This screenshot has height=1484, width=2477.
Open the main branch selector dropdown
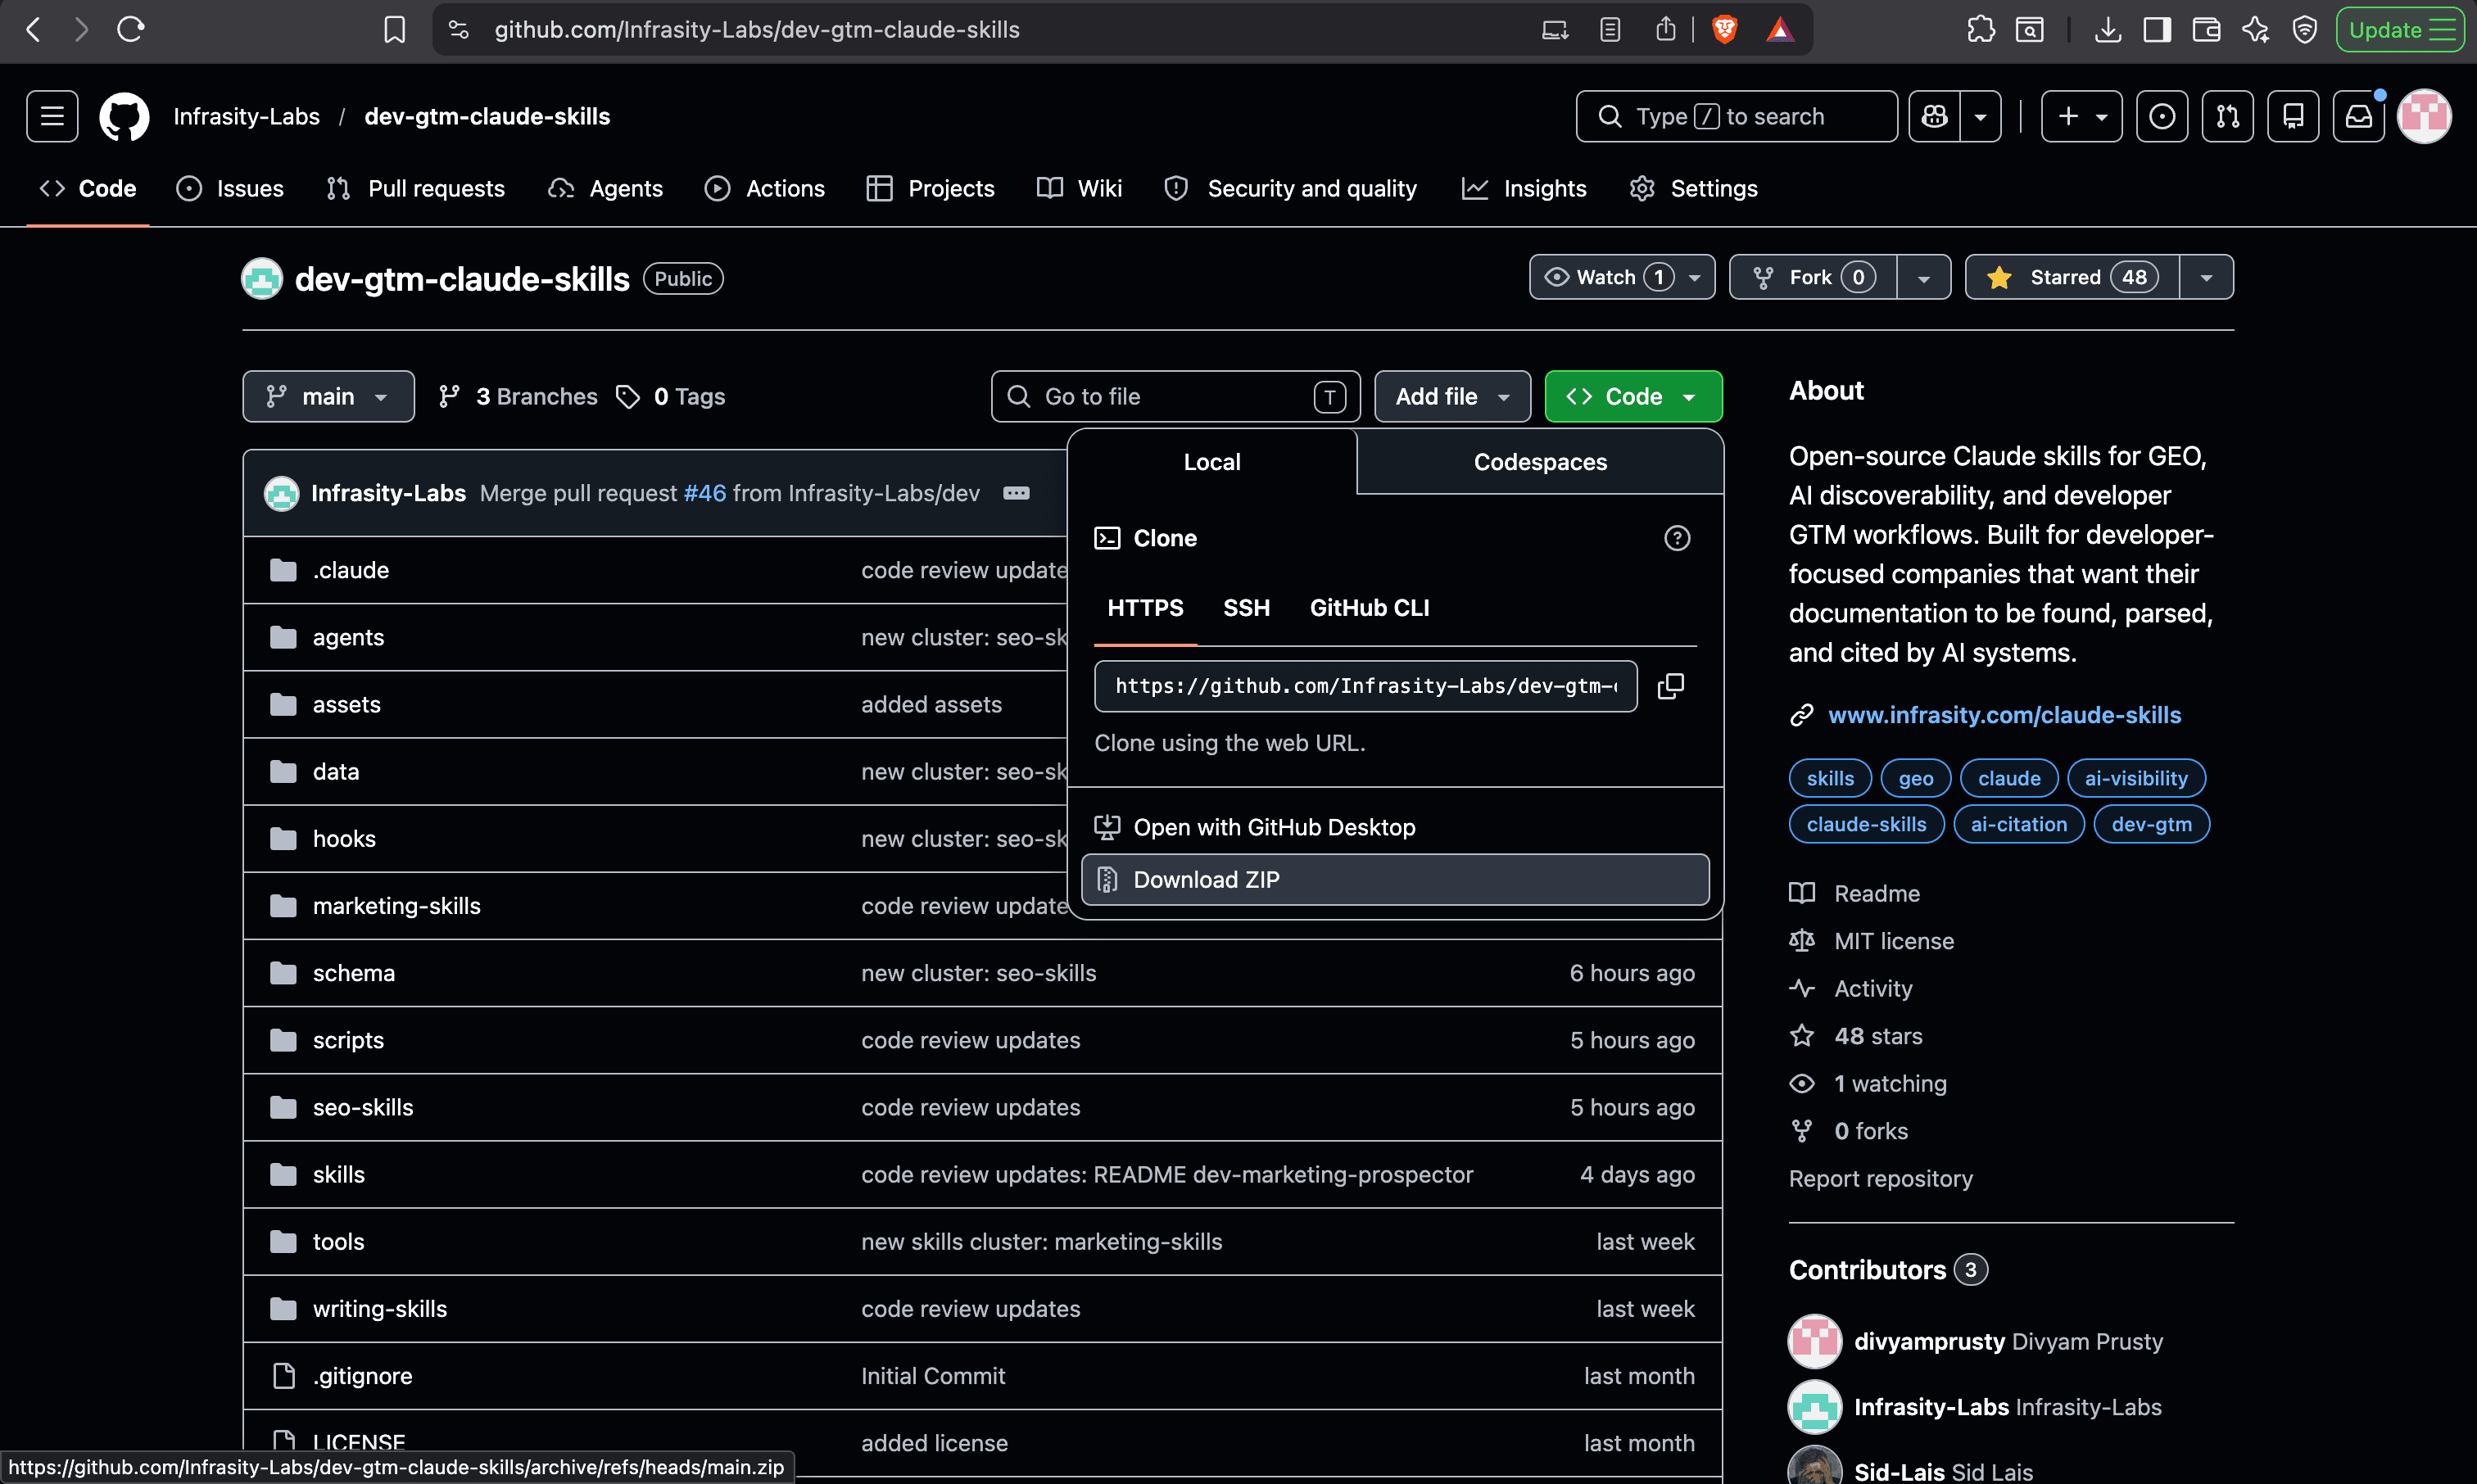click(328, 397)
